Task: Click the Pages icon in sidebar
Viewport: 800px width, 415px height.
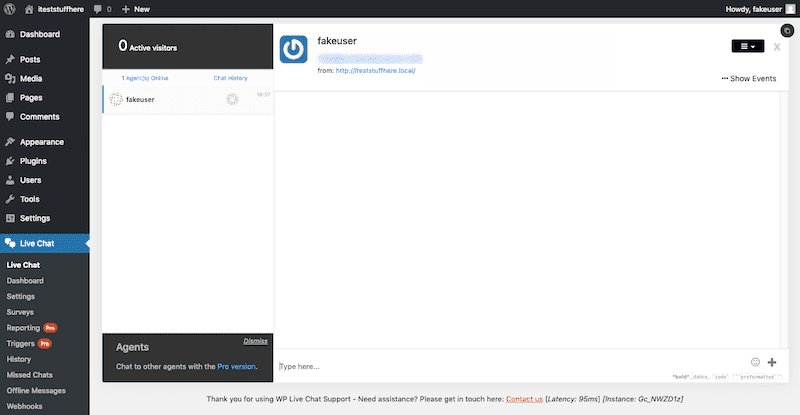Action: (10, 97)
